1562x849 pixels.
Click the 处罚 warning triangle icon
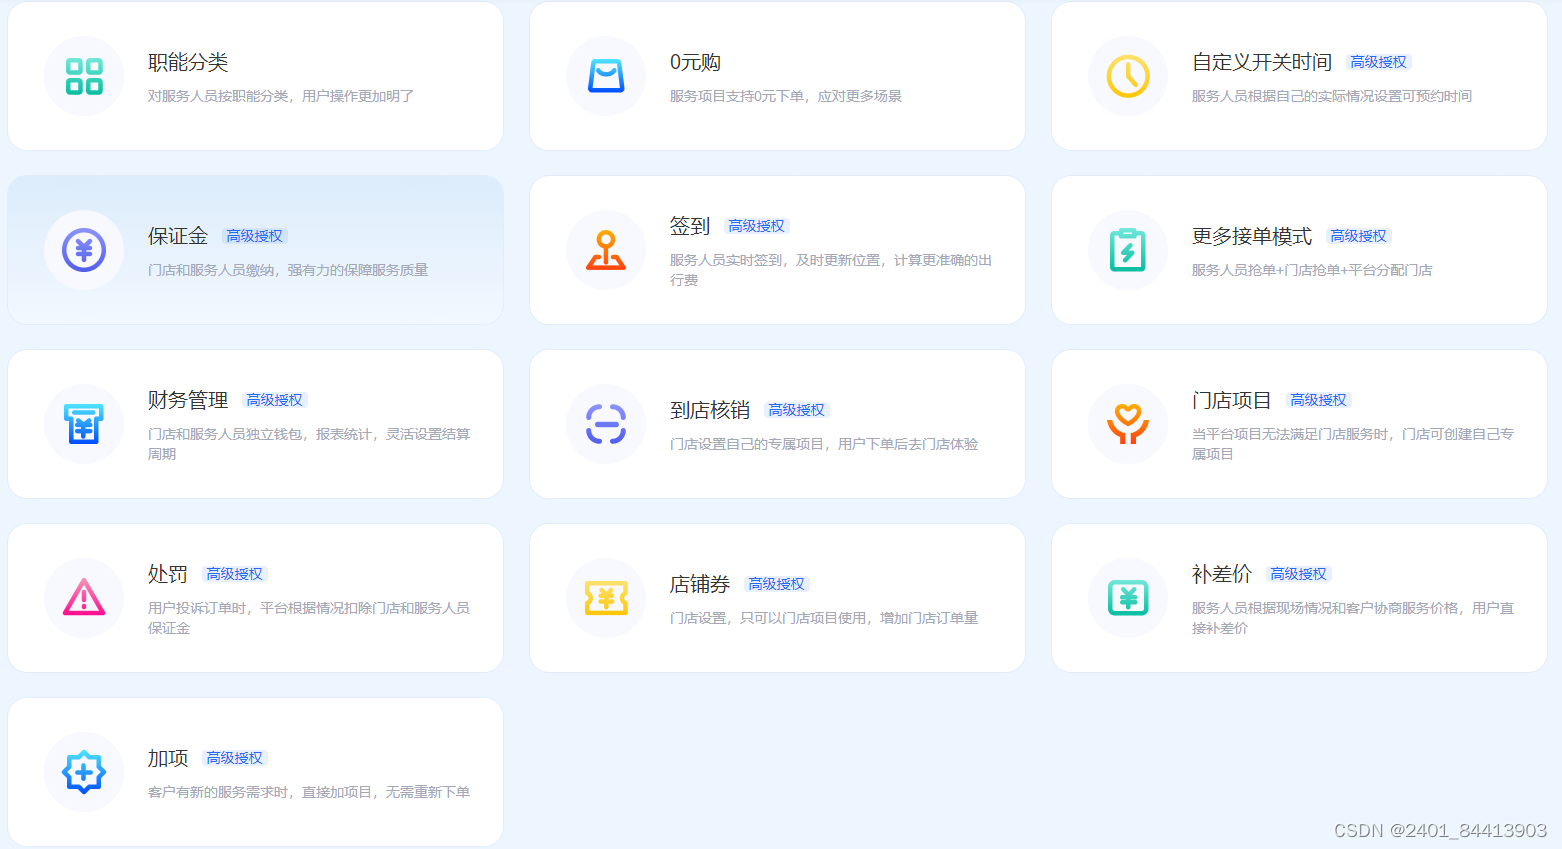[x=84, y=598]
